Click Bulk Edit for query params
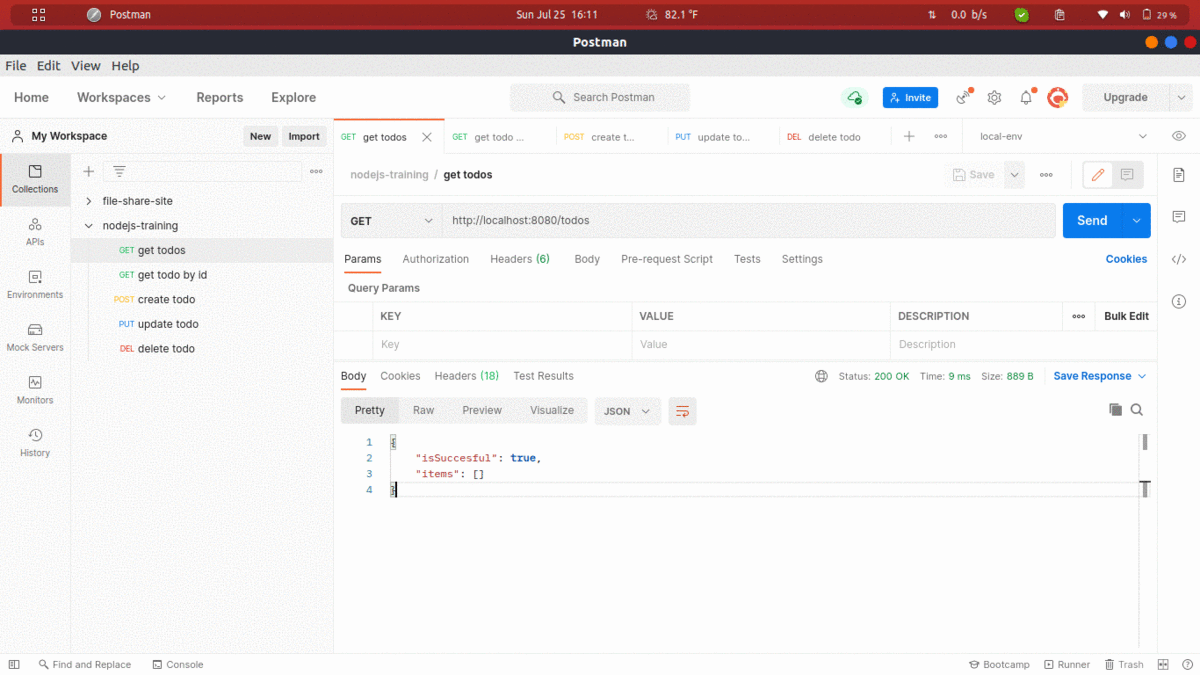The image size is (1200, 675). 1126,316
